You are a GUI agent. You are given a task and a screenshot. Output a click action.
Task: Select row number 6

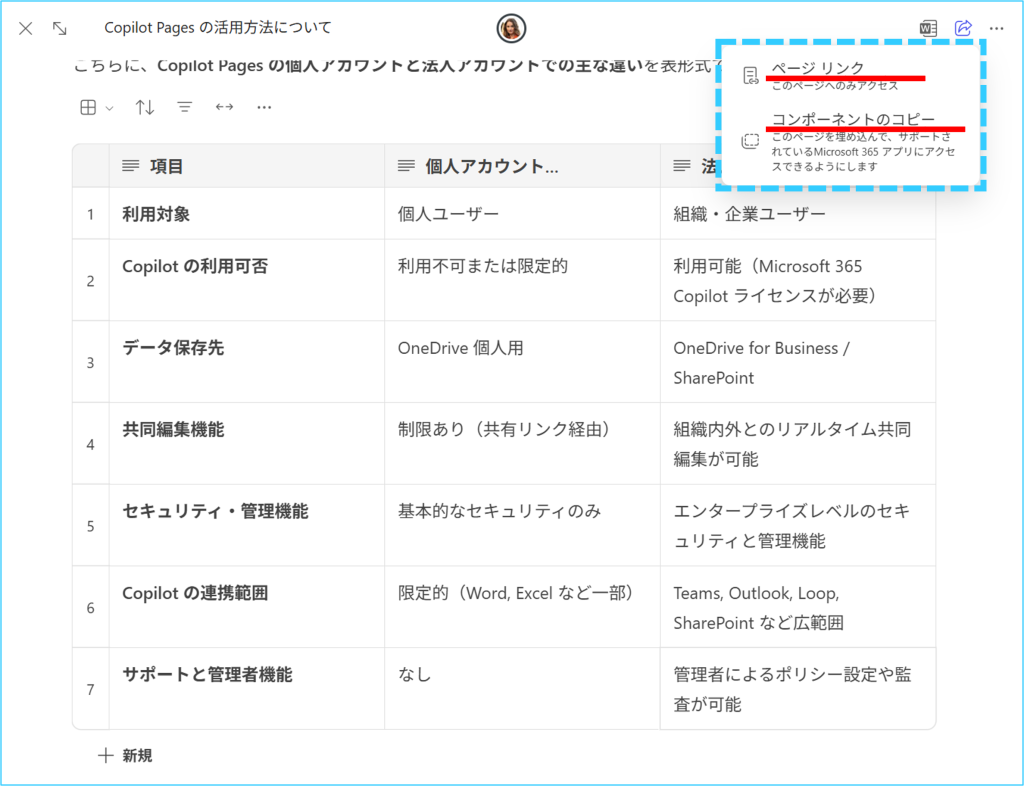tap(91, 607)
